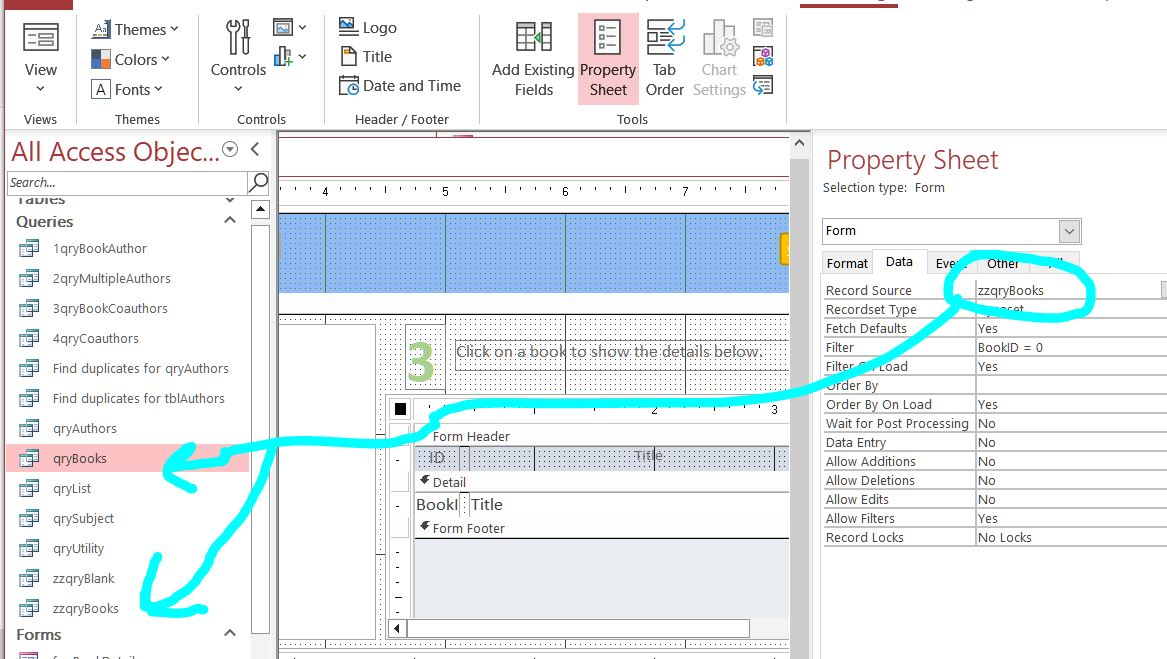Select the Title text box control
Screen dimensions: 1167x659
point(629,505)
